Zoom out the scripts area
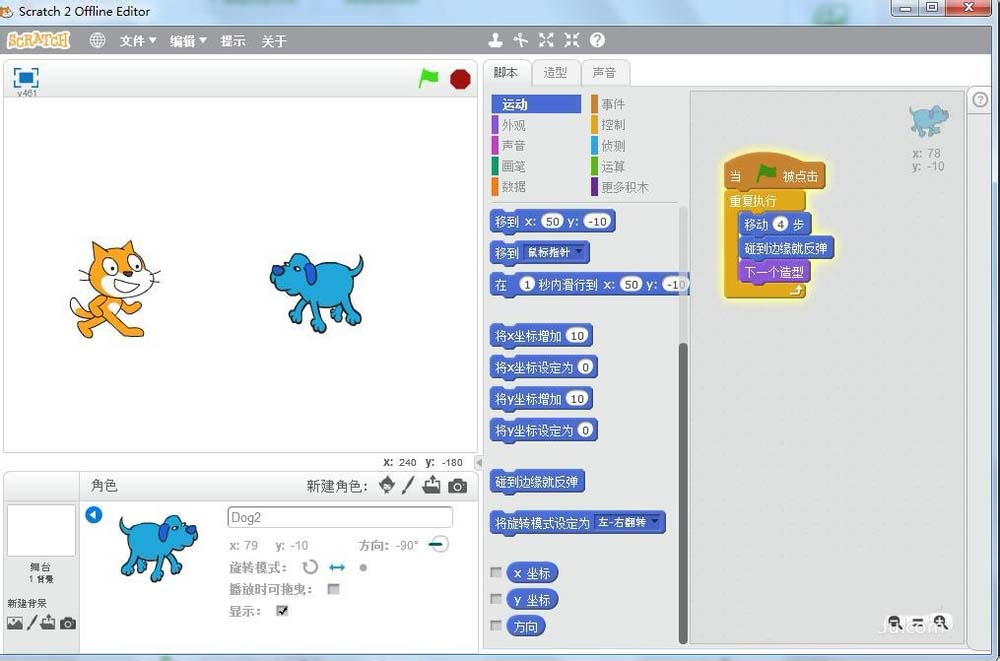 point(894,622)
